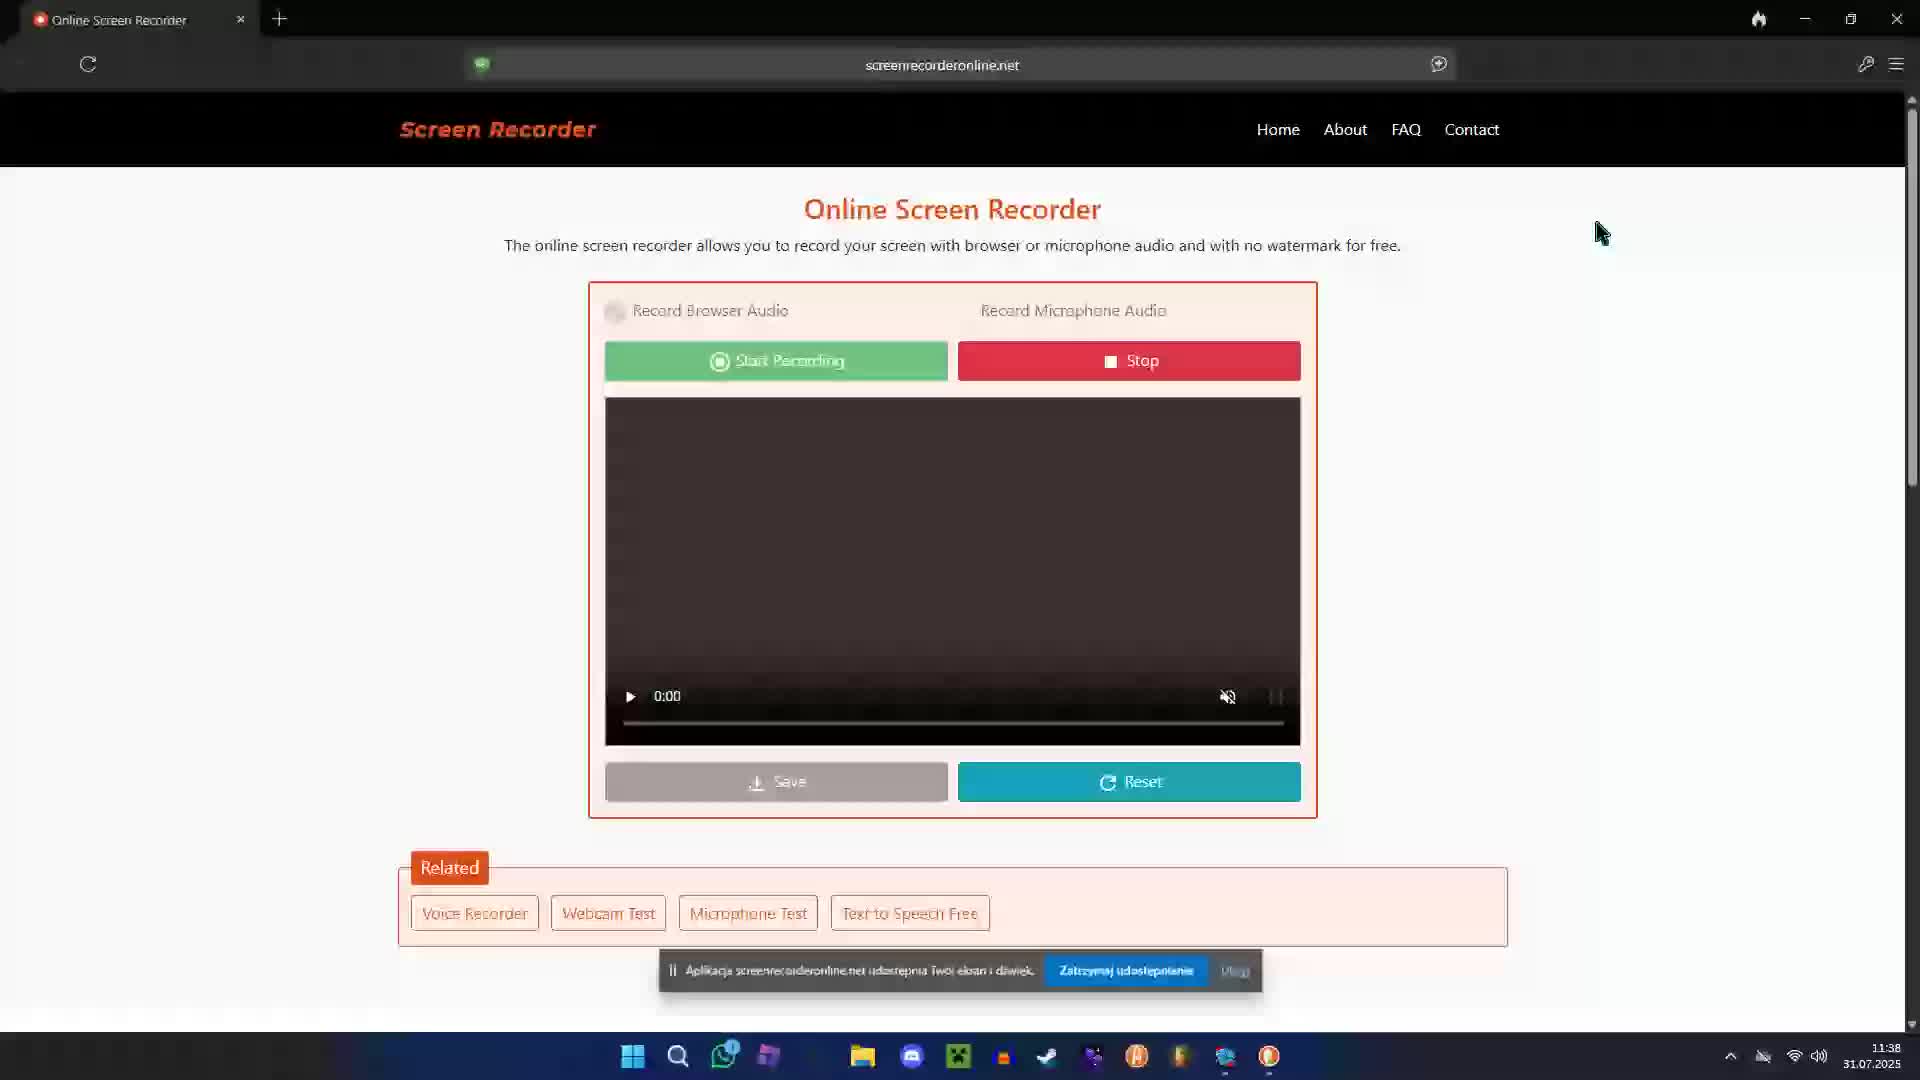Open the DuckDuckGo browser taskbar icon
The width and height of the screenshot is (1920, 1080).
[x=1269, y=1056]
